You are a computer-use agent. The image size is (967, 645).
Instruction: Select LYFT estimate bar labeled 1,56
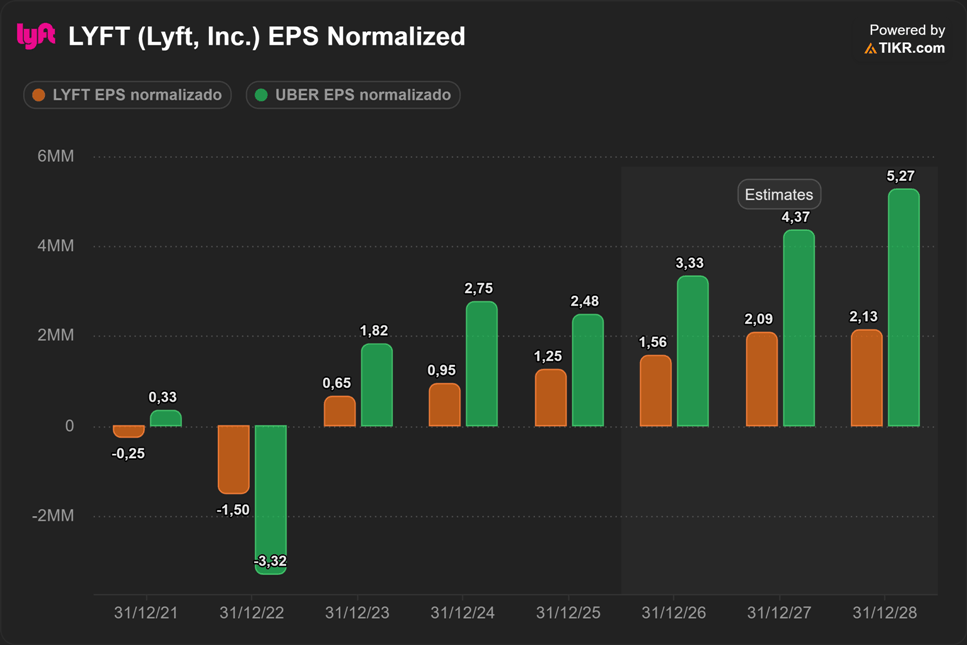click(x=656, y=391)
